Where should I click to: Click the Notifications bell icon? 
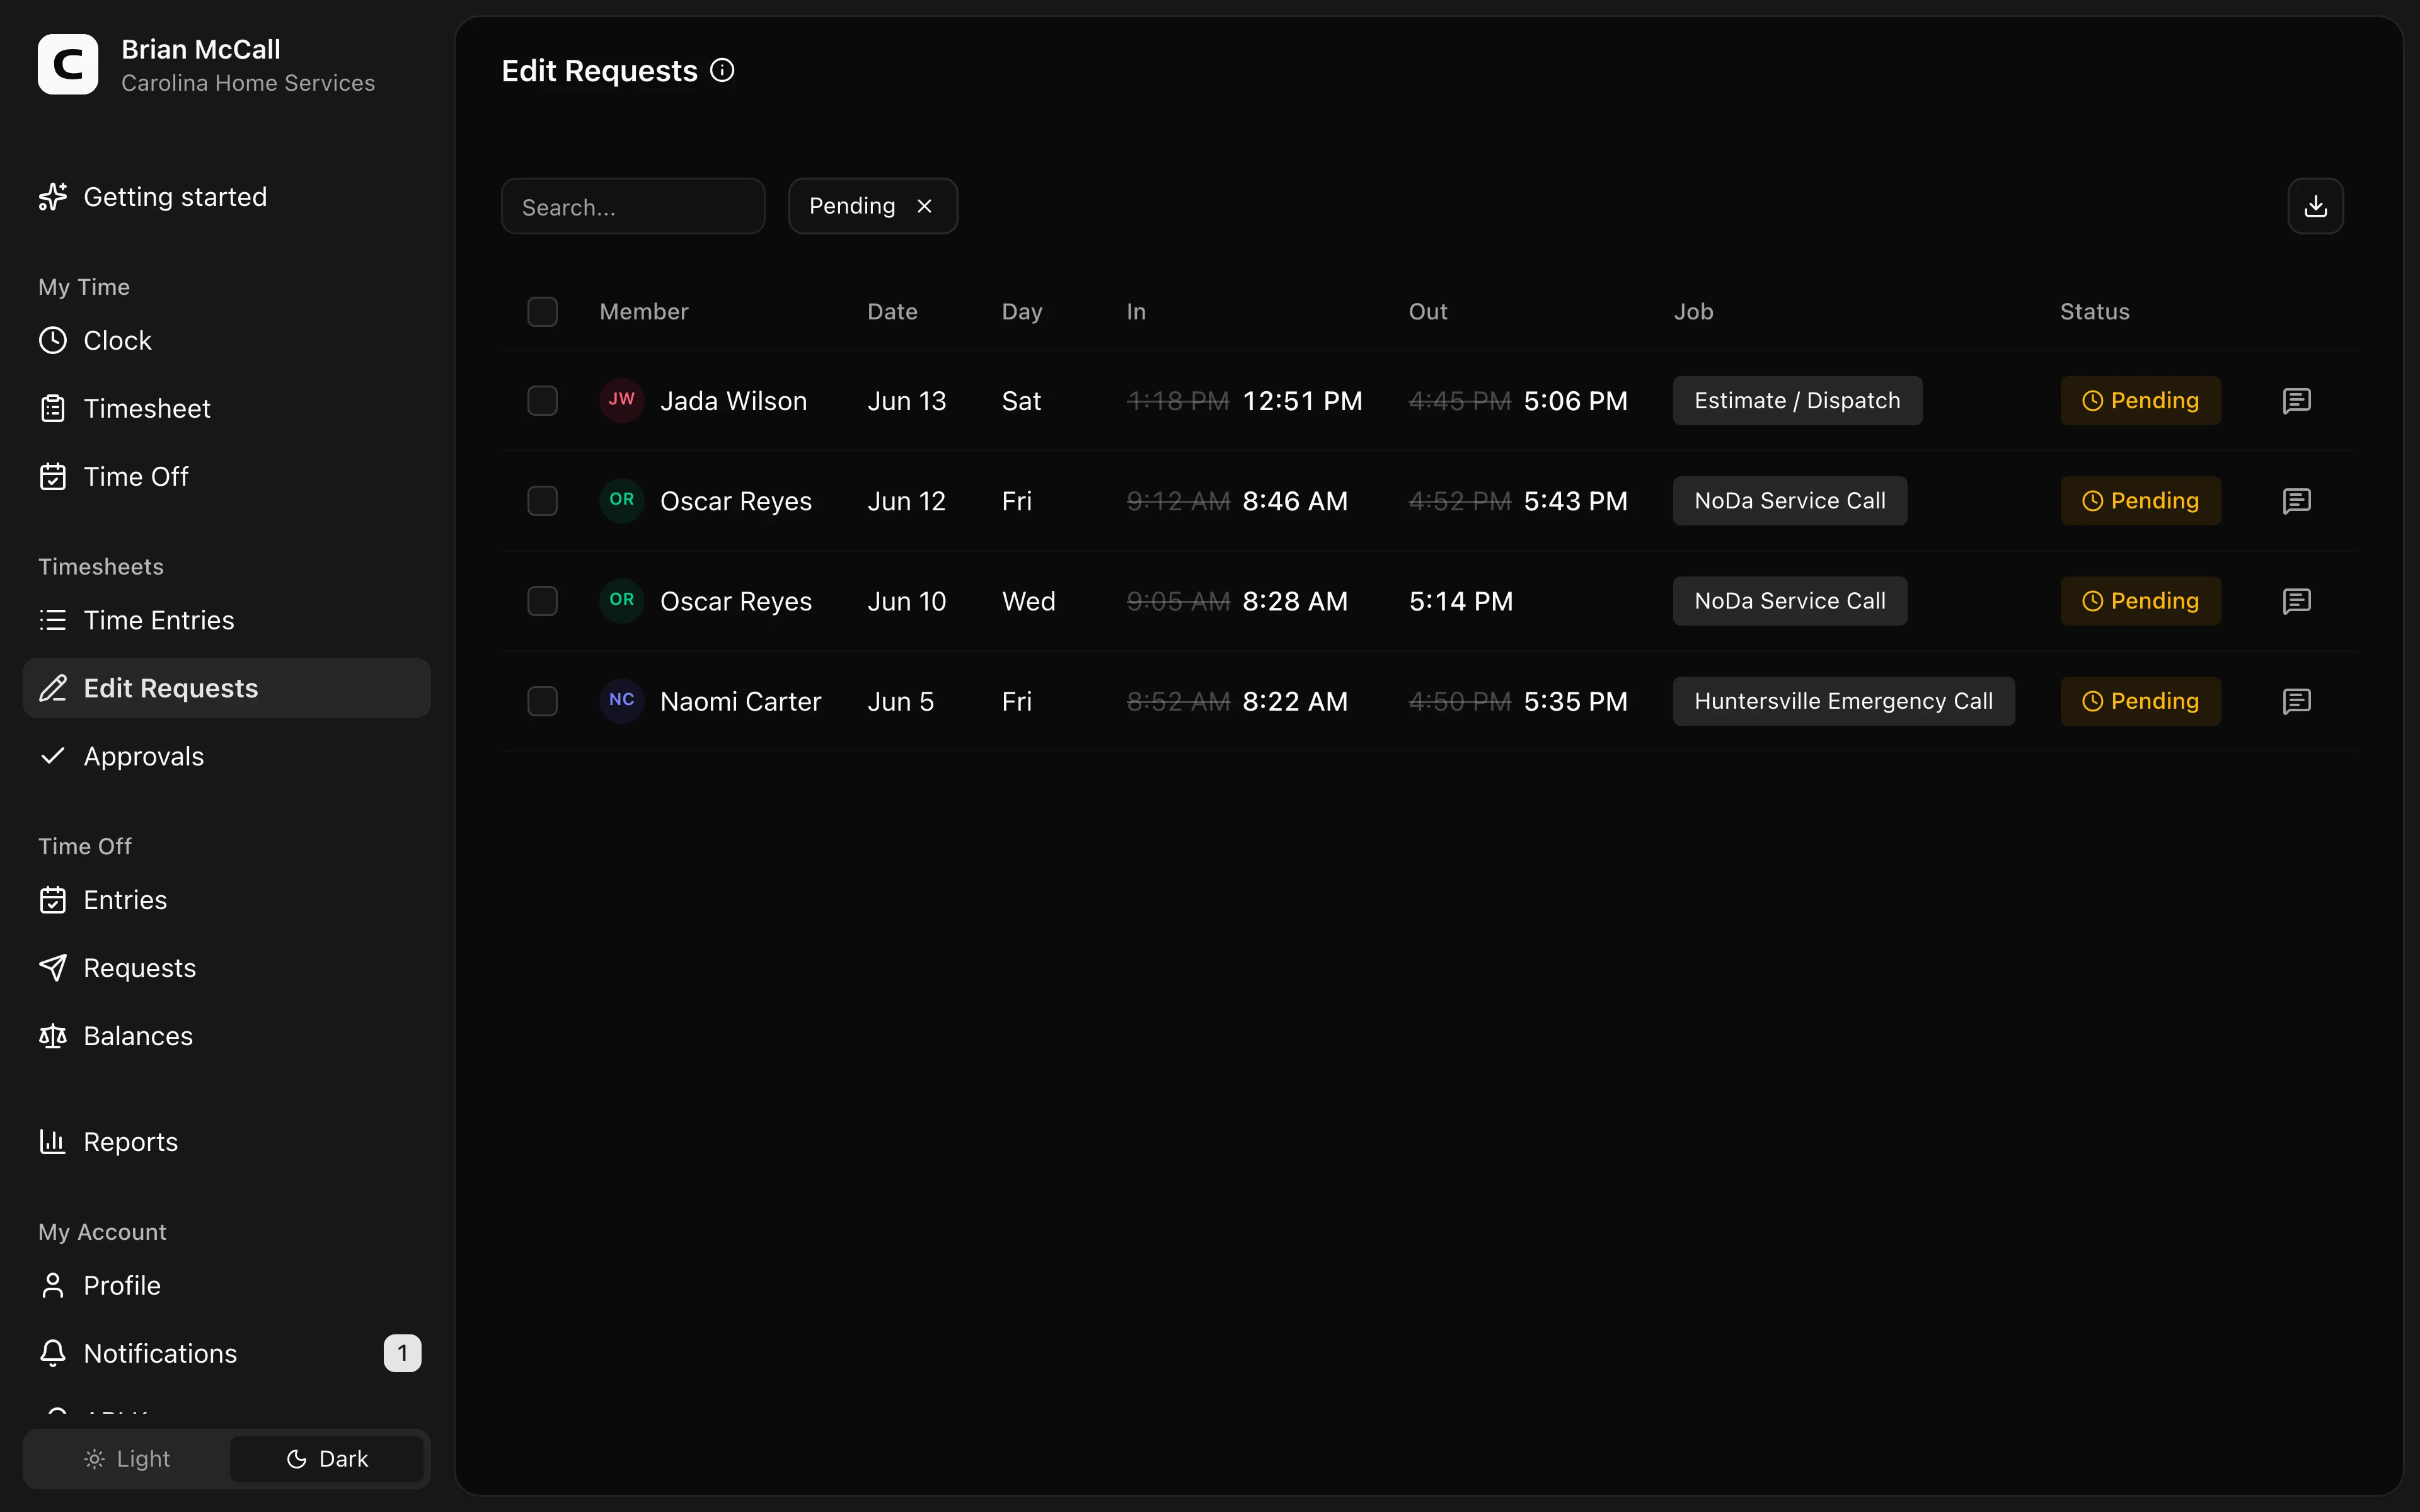53,1354
